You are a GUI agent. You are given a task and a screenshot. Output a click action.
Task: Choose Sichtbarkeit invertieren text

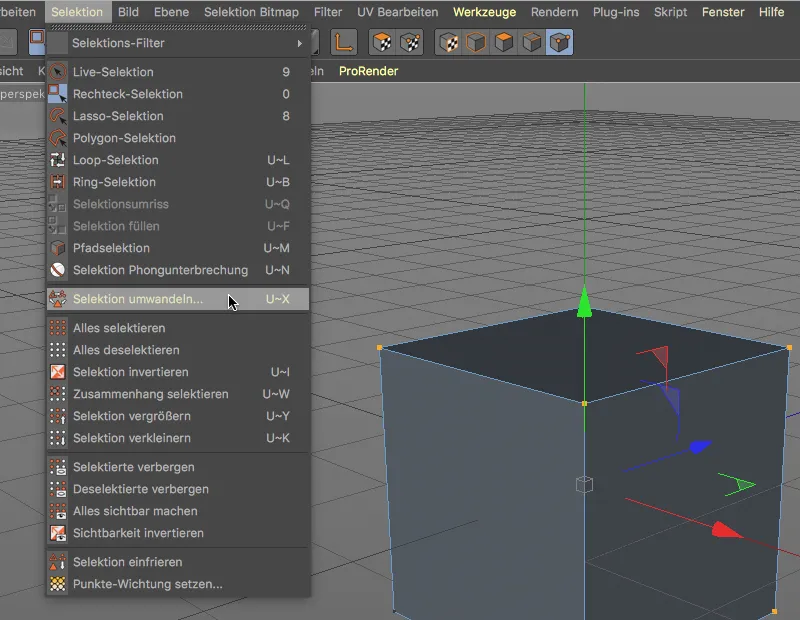coord(138,533)
